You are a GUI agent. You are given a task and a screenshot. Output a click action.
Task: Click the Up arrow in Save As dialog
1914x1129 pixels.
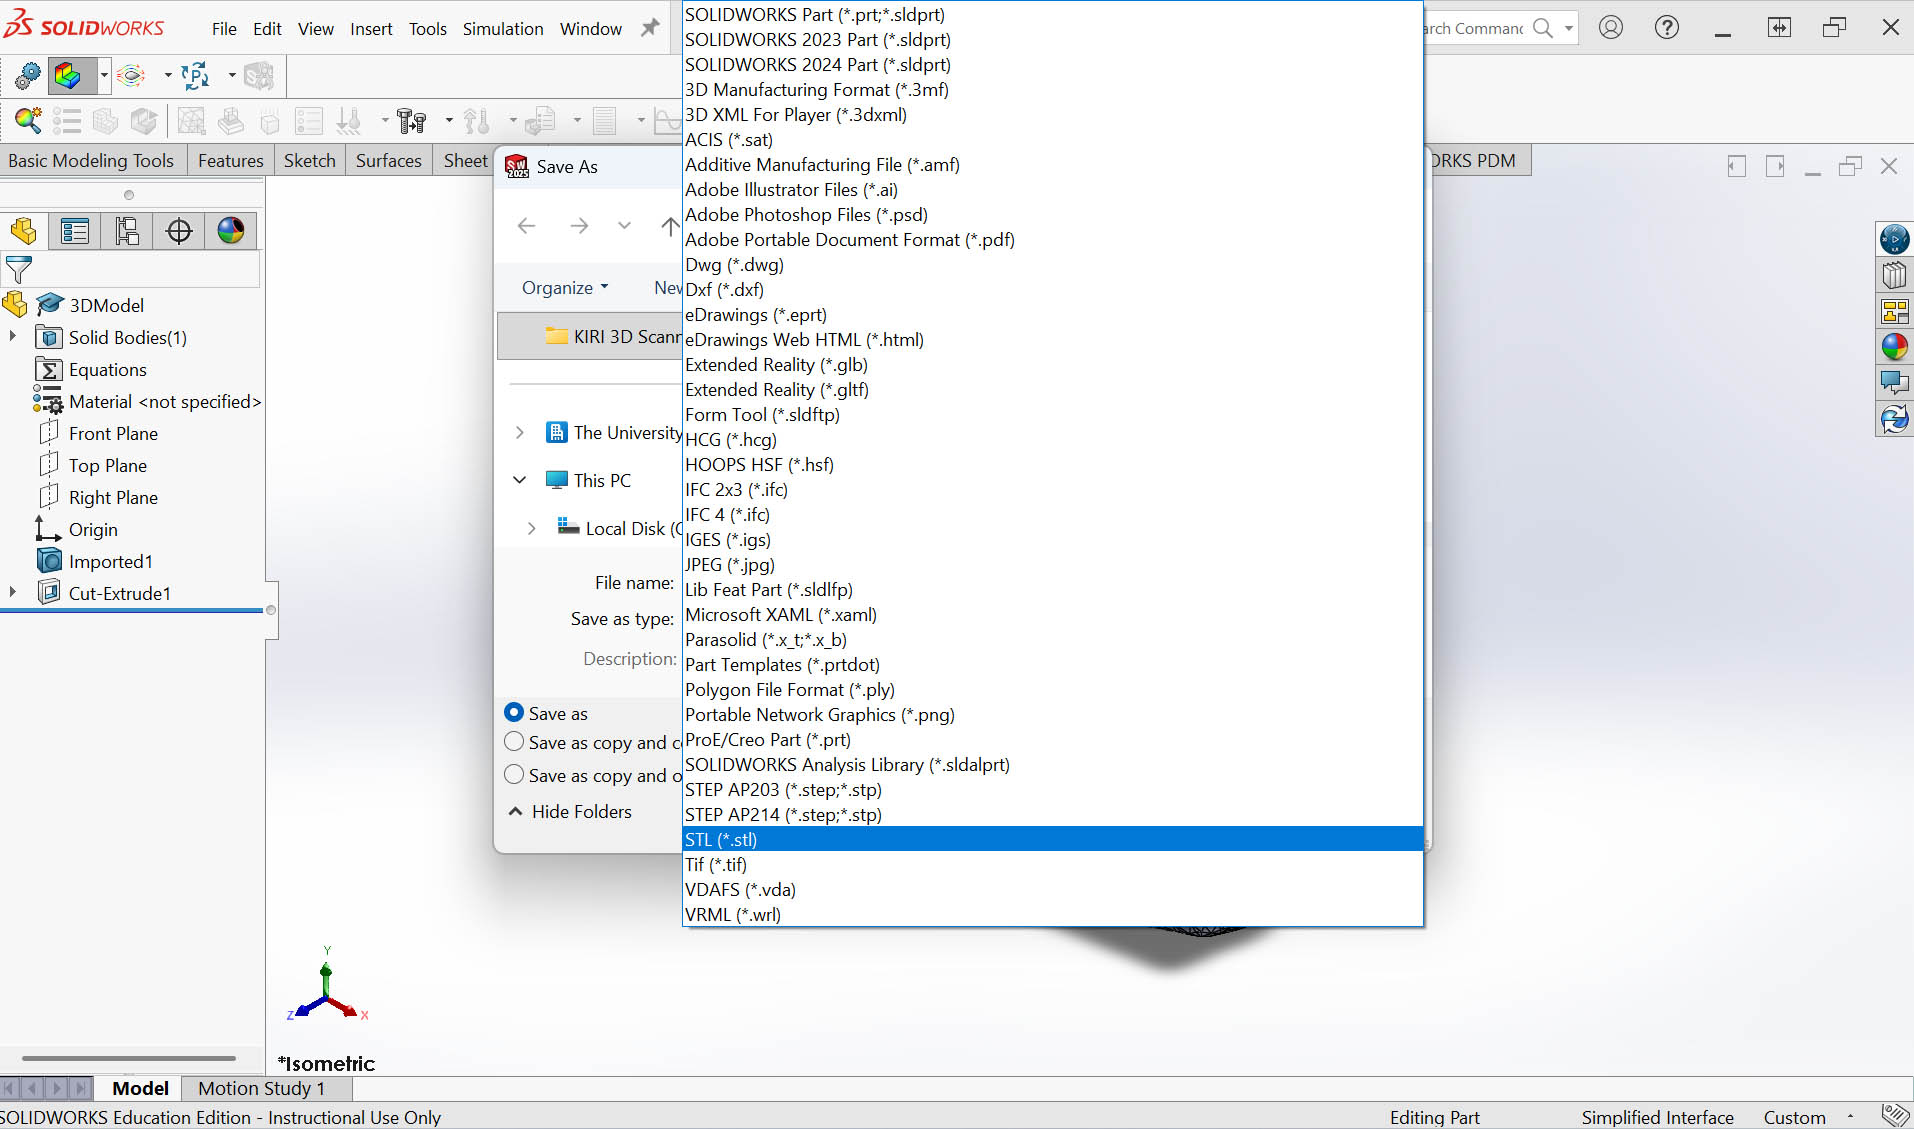(670, 226)
